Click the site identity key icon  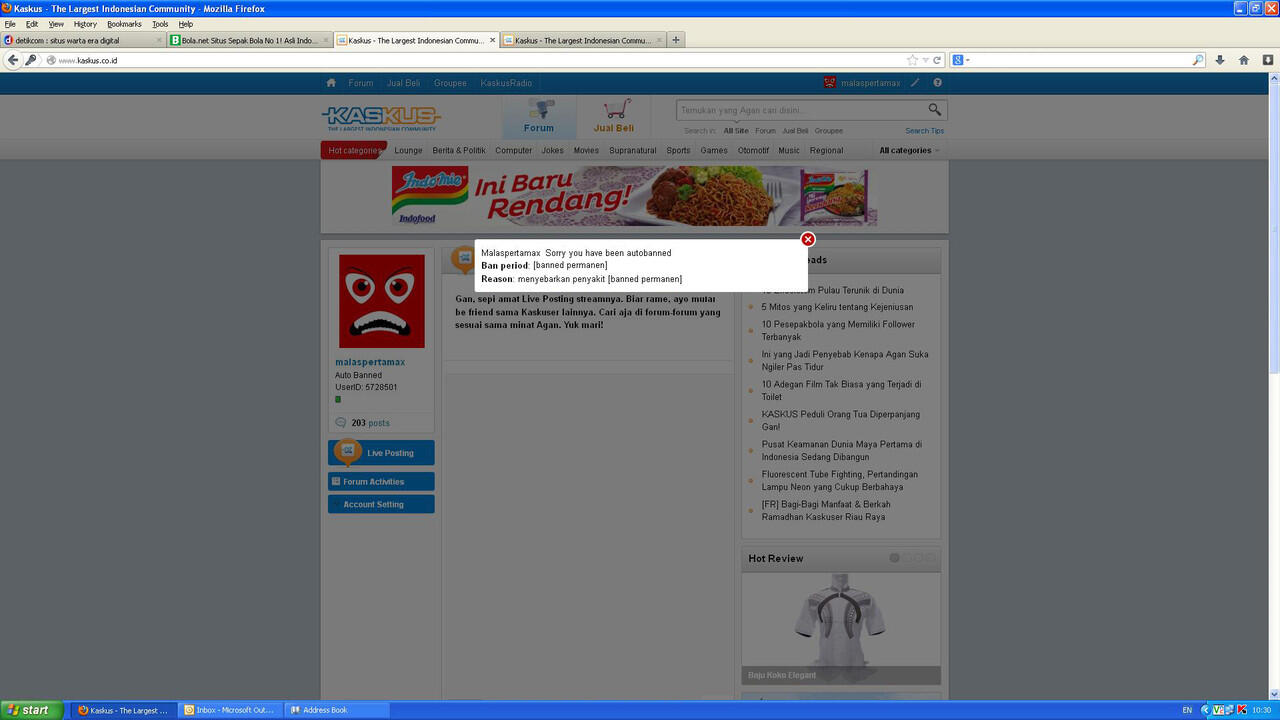[x=31, y=60]
